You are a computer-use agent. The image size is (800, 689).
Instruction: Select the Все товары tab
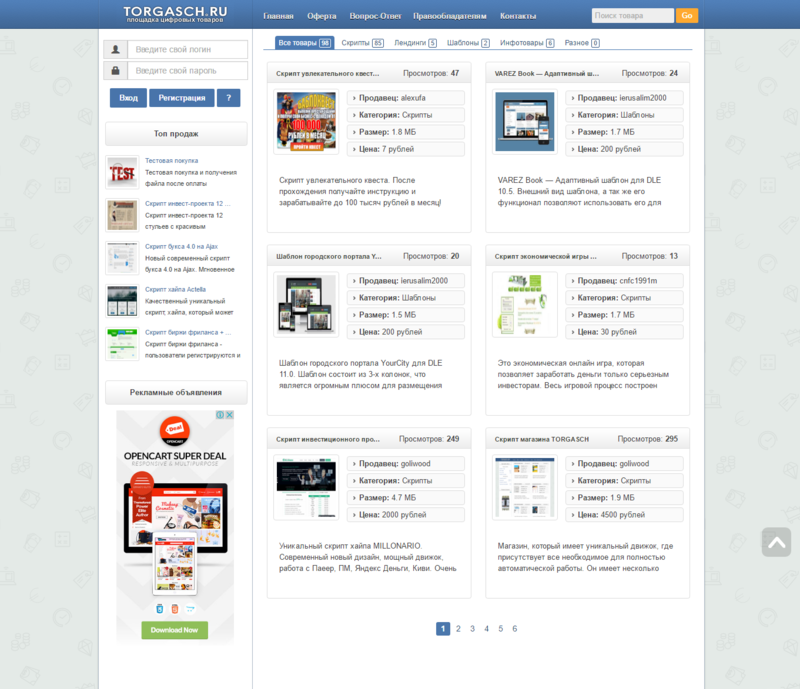[304, 43]
